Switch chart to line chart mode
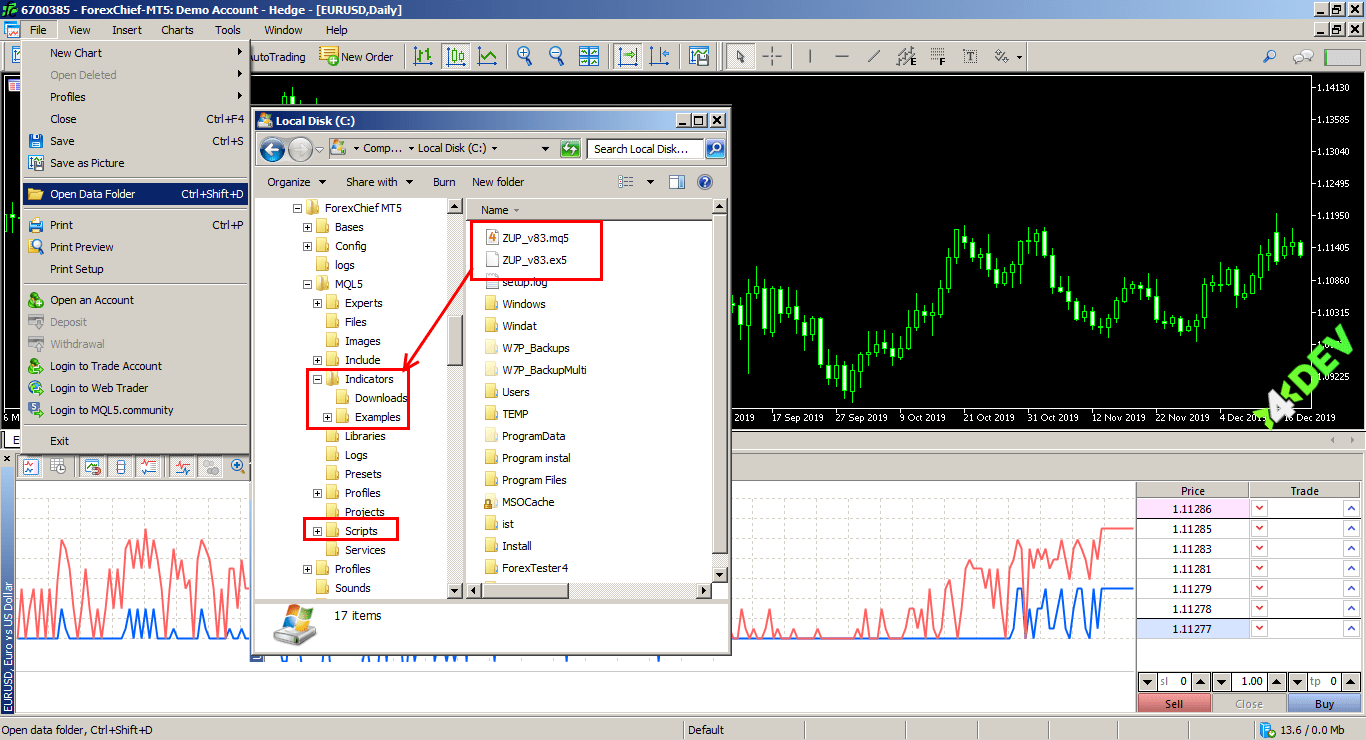Screen dimensions: 1366x740 tap(487, 57)
